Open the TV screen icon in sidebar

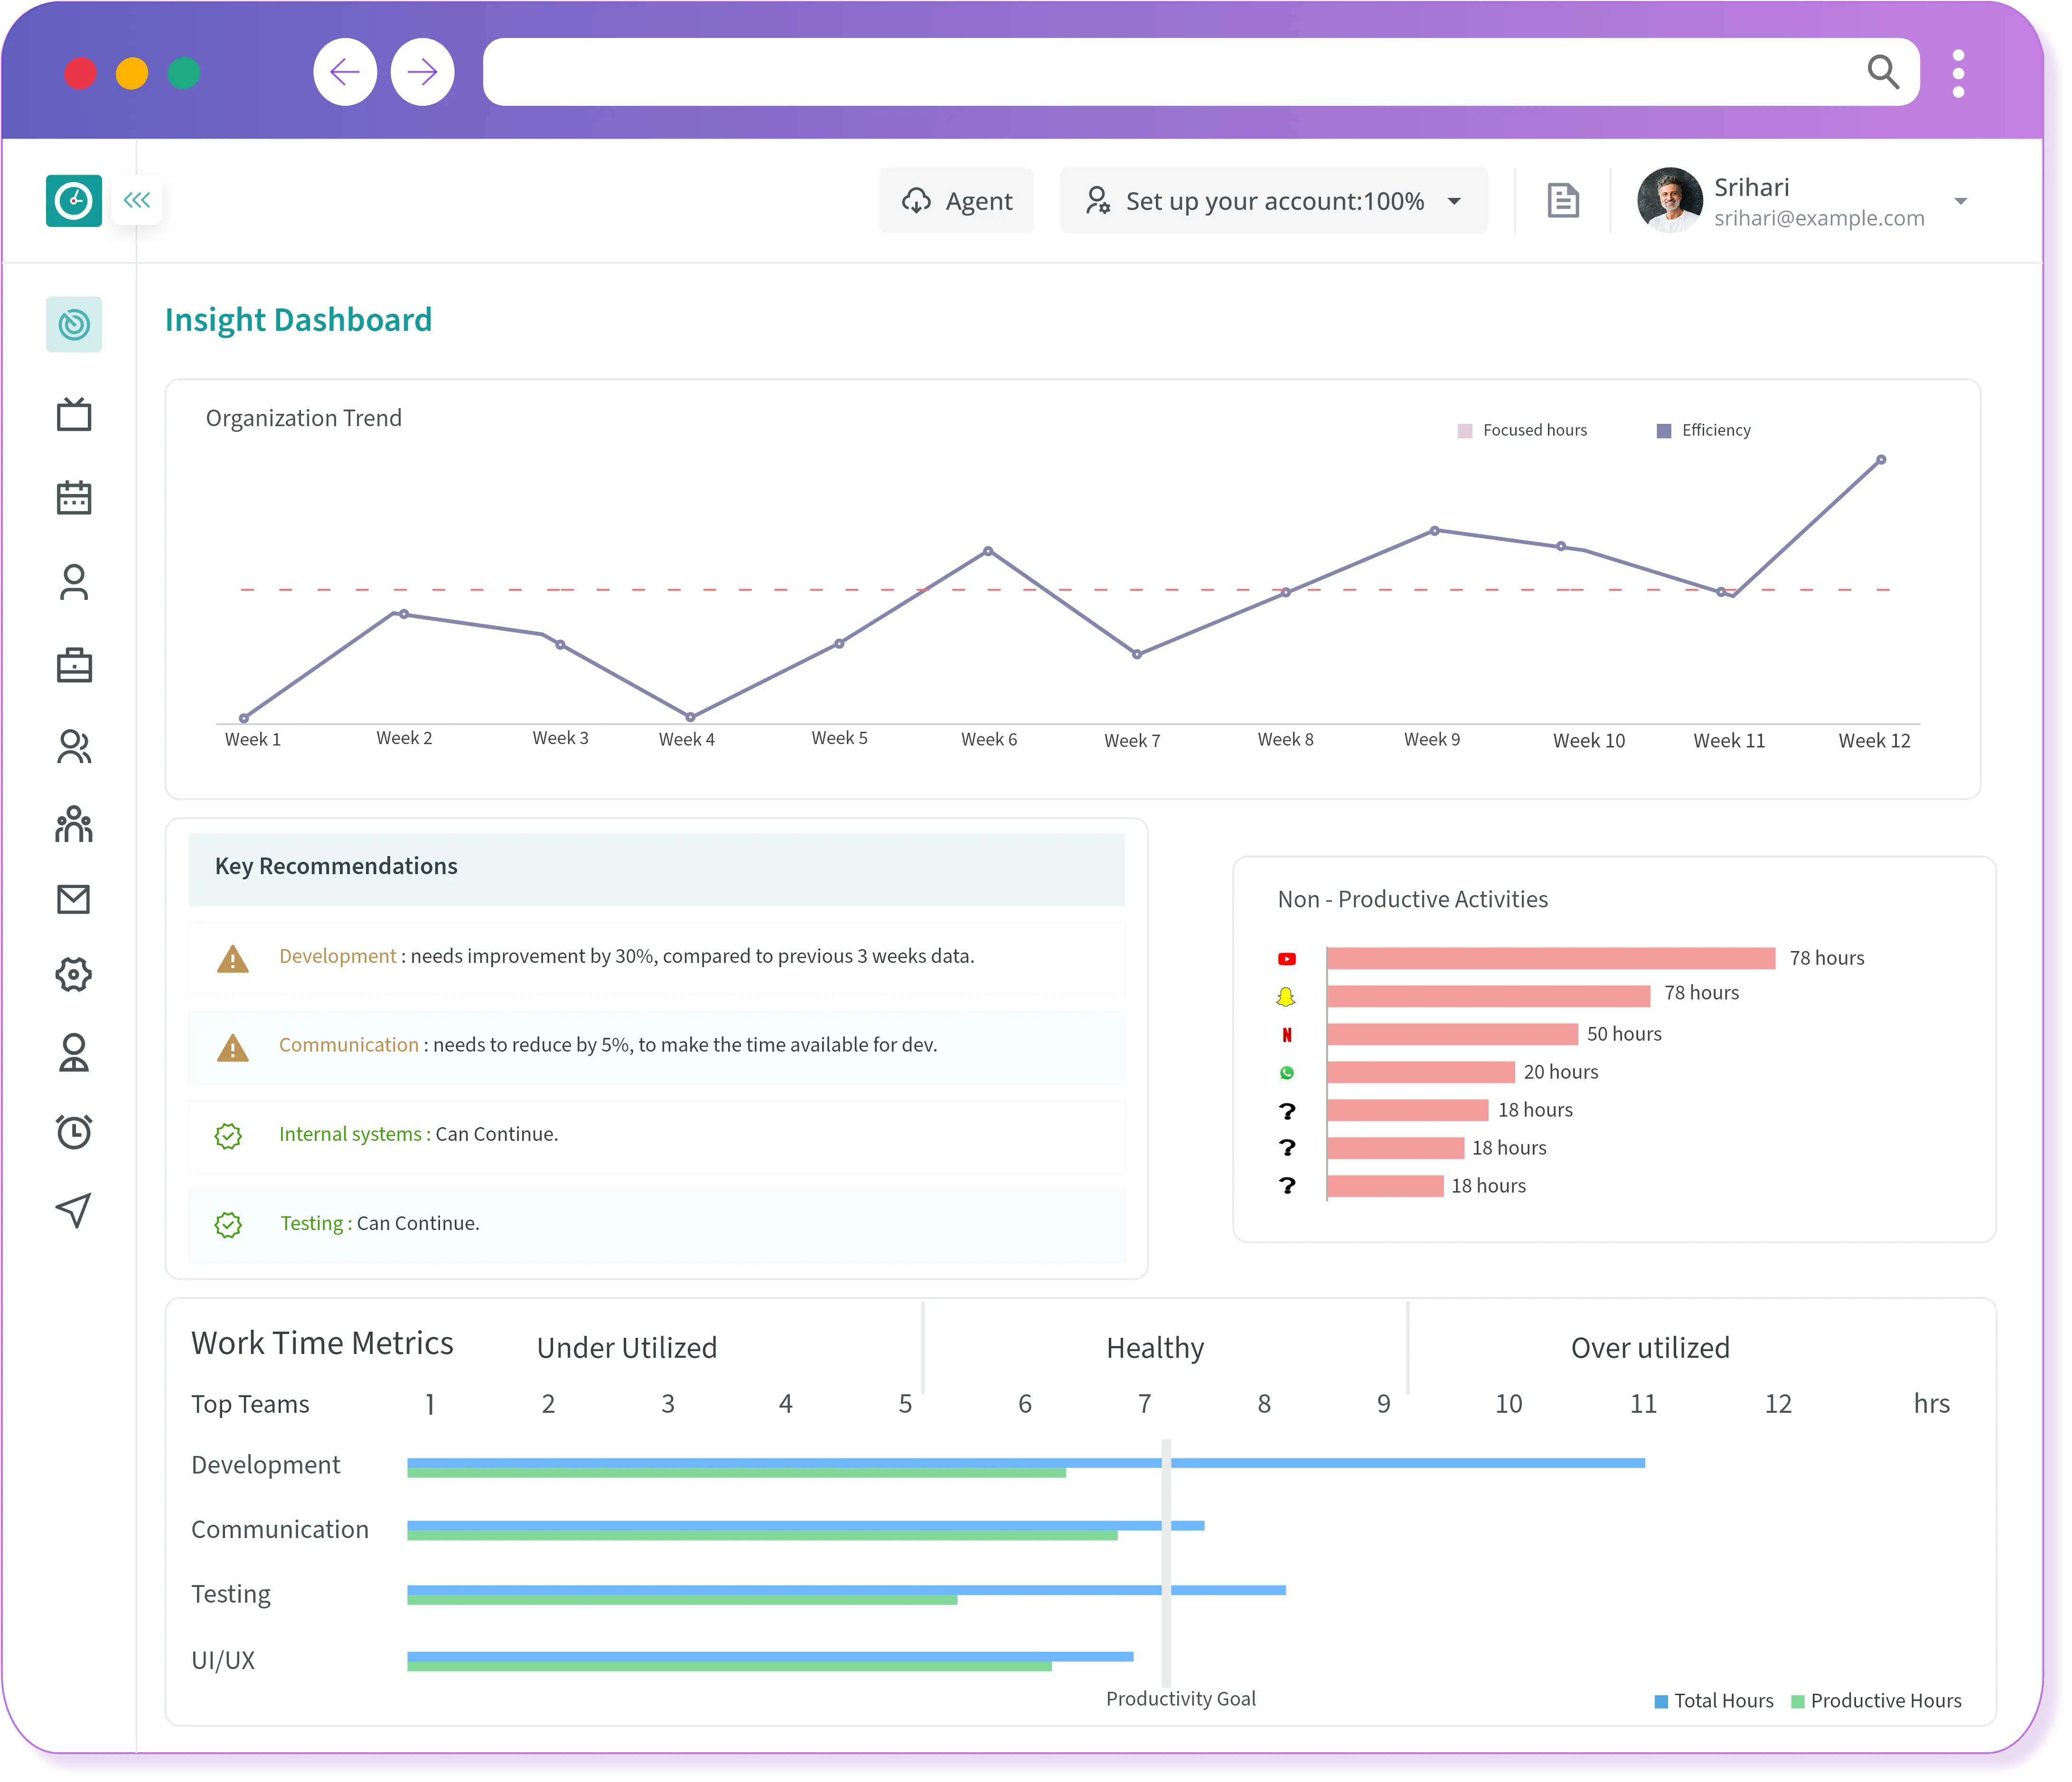(x=73, y=414)
